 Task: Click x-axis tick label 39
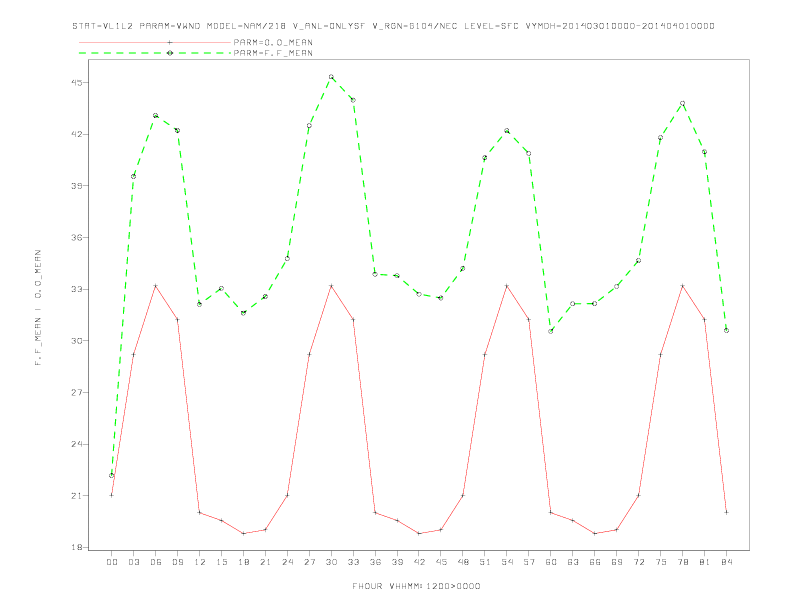coord(397,562)
